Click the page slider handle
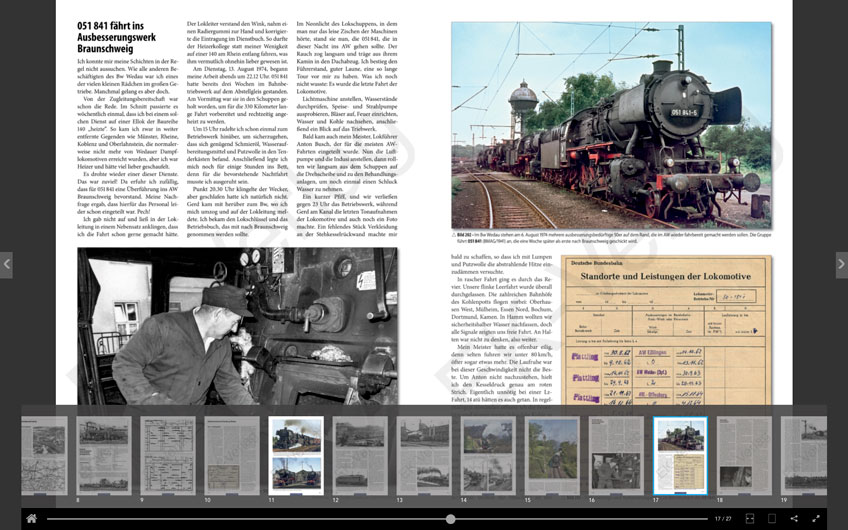Viewport: 848px width, 530px height. pos(450,519)
